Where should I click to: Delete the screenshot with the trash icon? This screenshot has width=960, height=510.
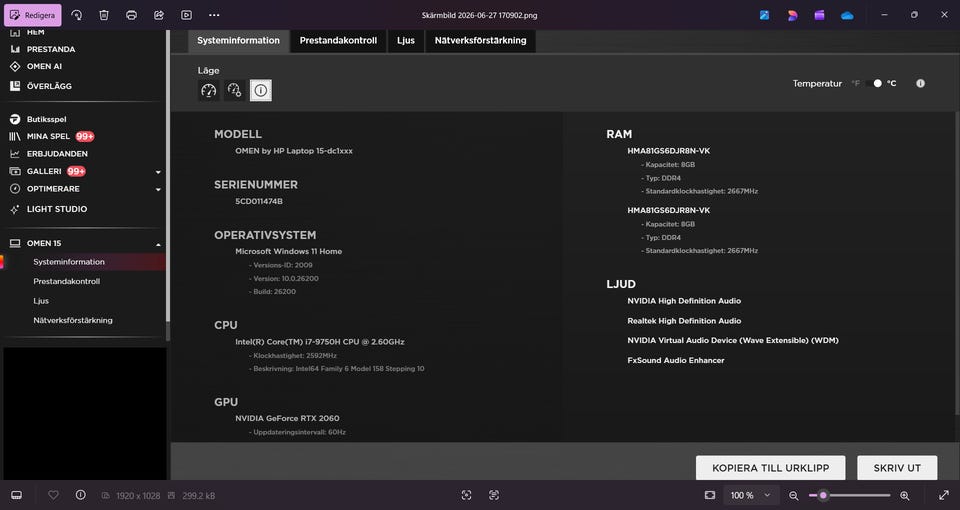coord(104,15)
